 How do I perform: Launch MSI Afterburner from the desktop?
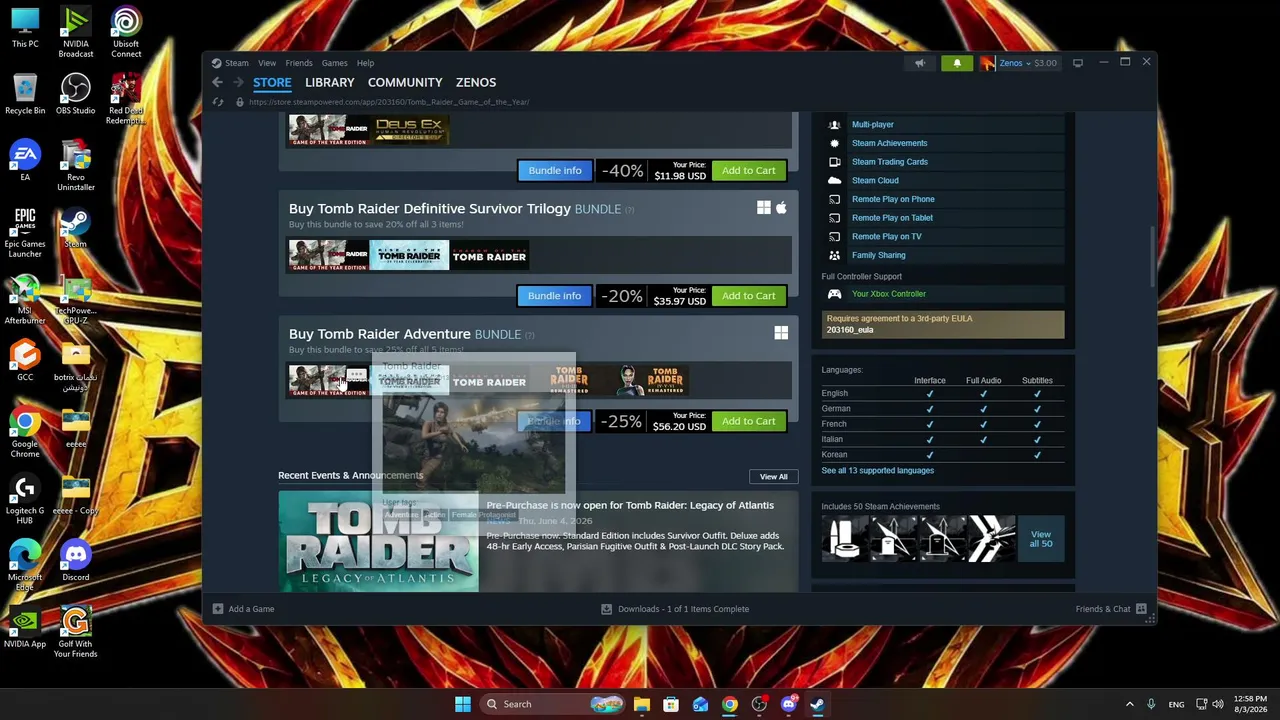click(x=25, y=300)
